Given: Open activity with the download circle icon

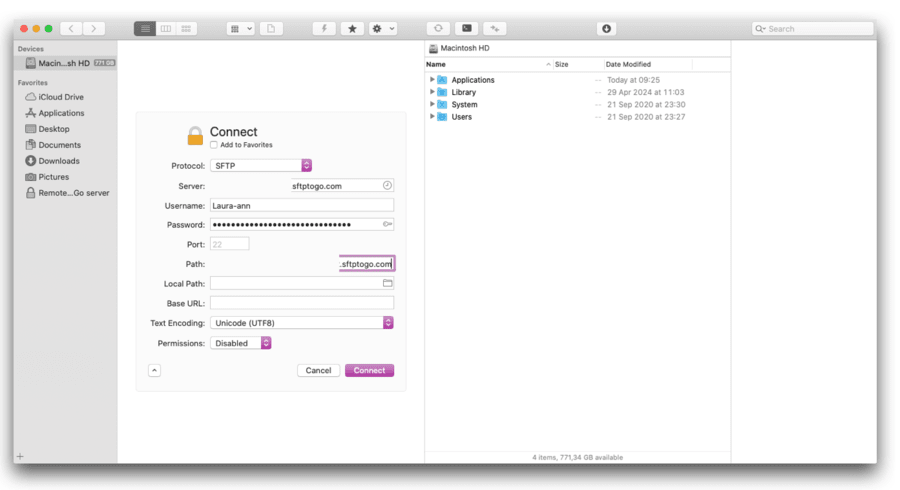Looking at the screenshot, I should [x=606, y=28].
